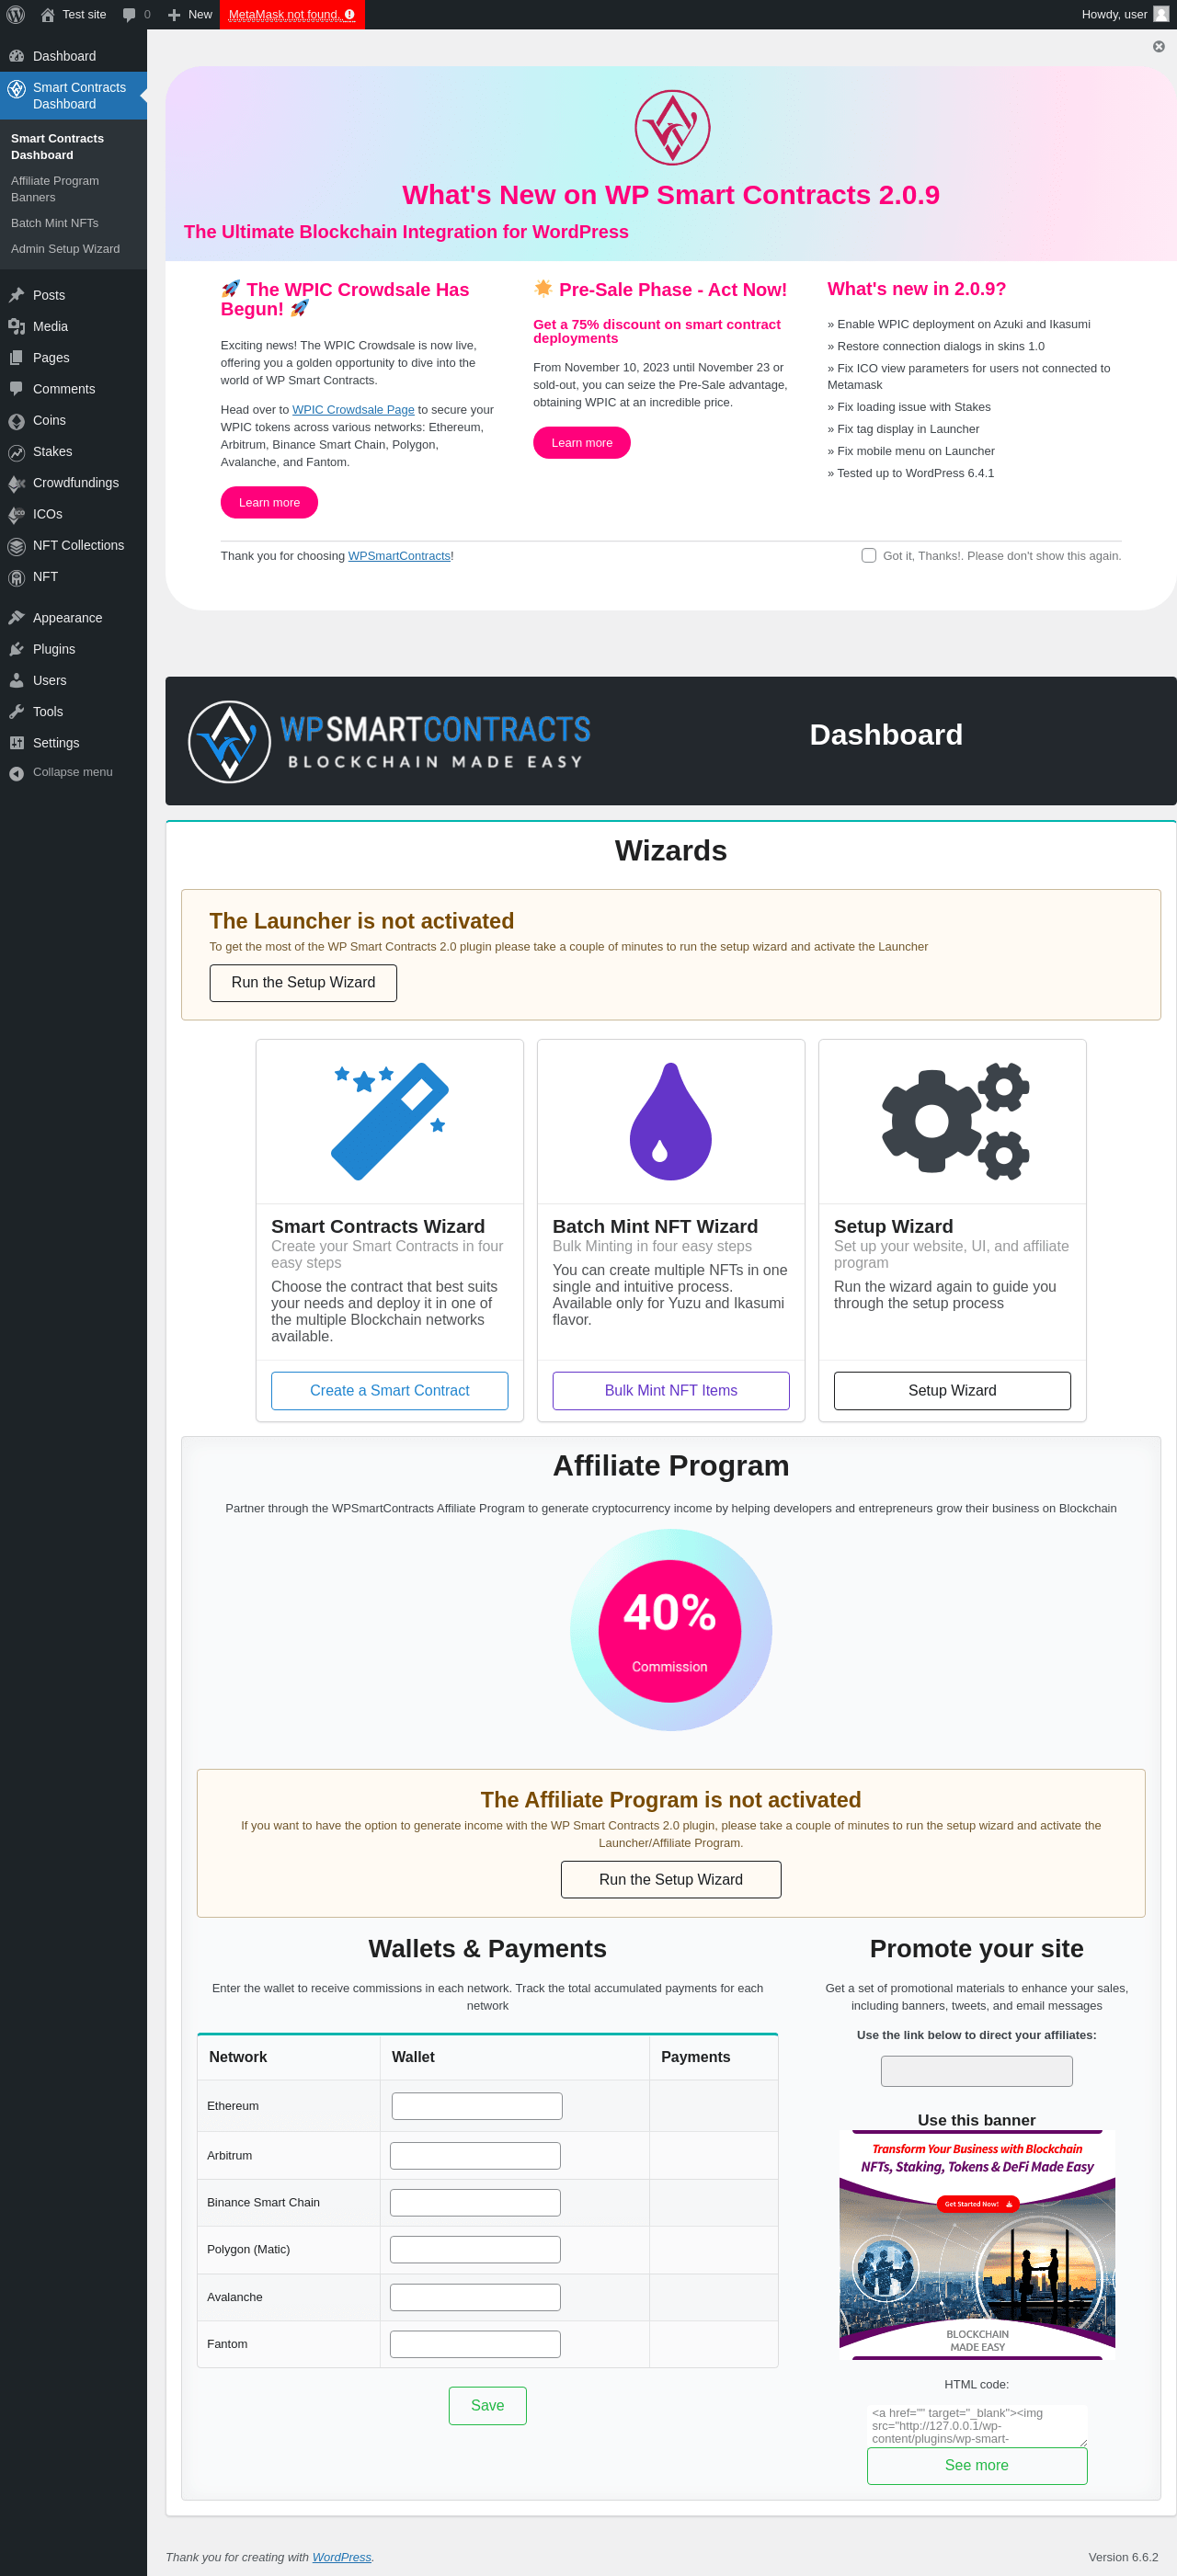
Task: Focus the Binance Smart Chain wallet input
Action: [475, 2203]
